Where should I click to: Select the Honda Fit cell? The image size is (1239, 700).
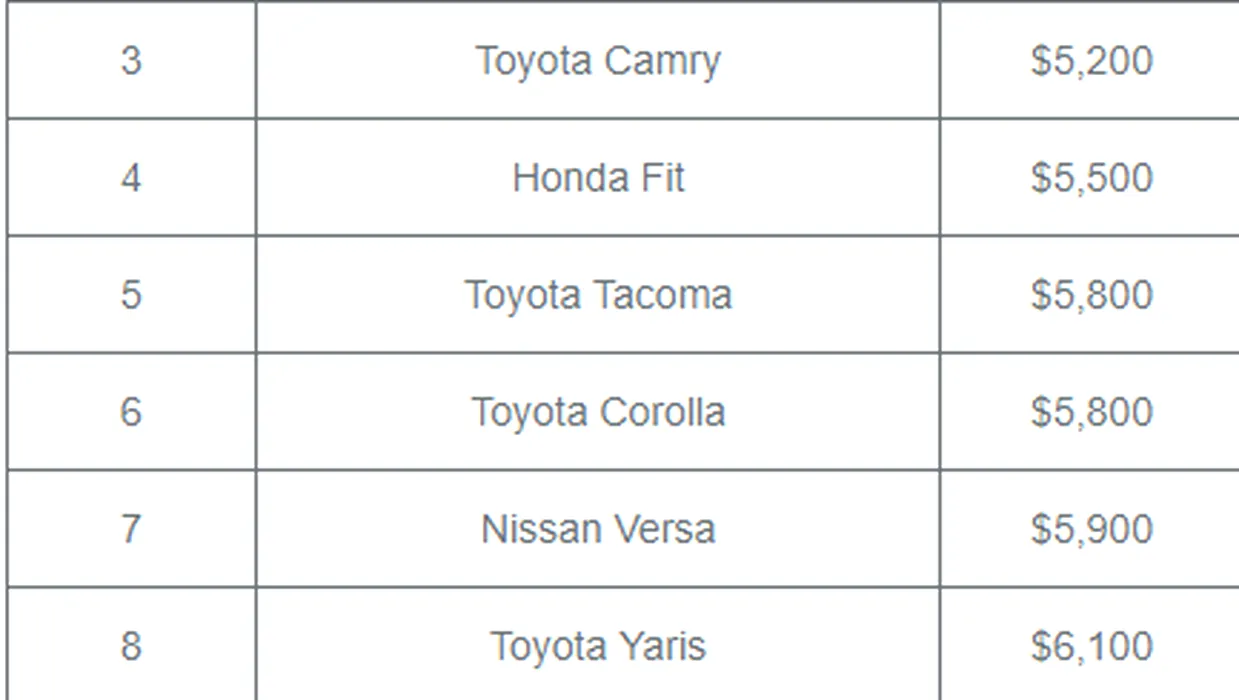tap(598, 177)
